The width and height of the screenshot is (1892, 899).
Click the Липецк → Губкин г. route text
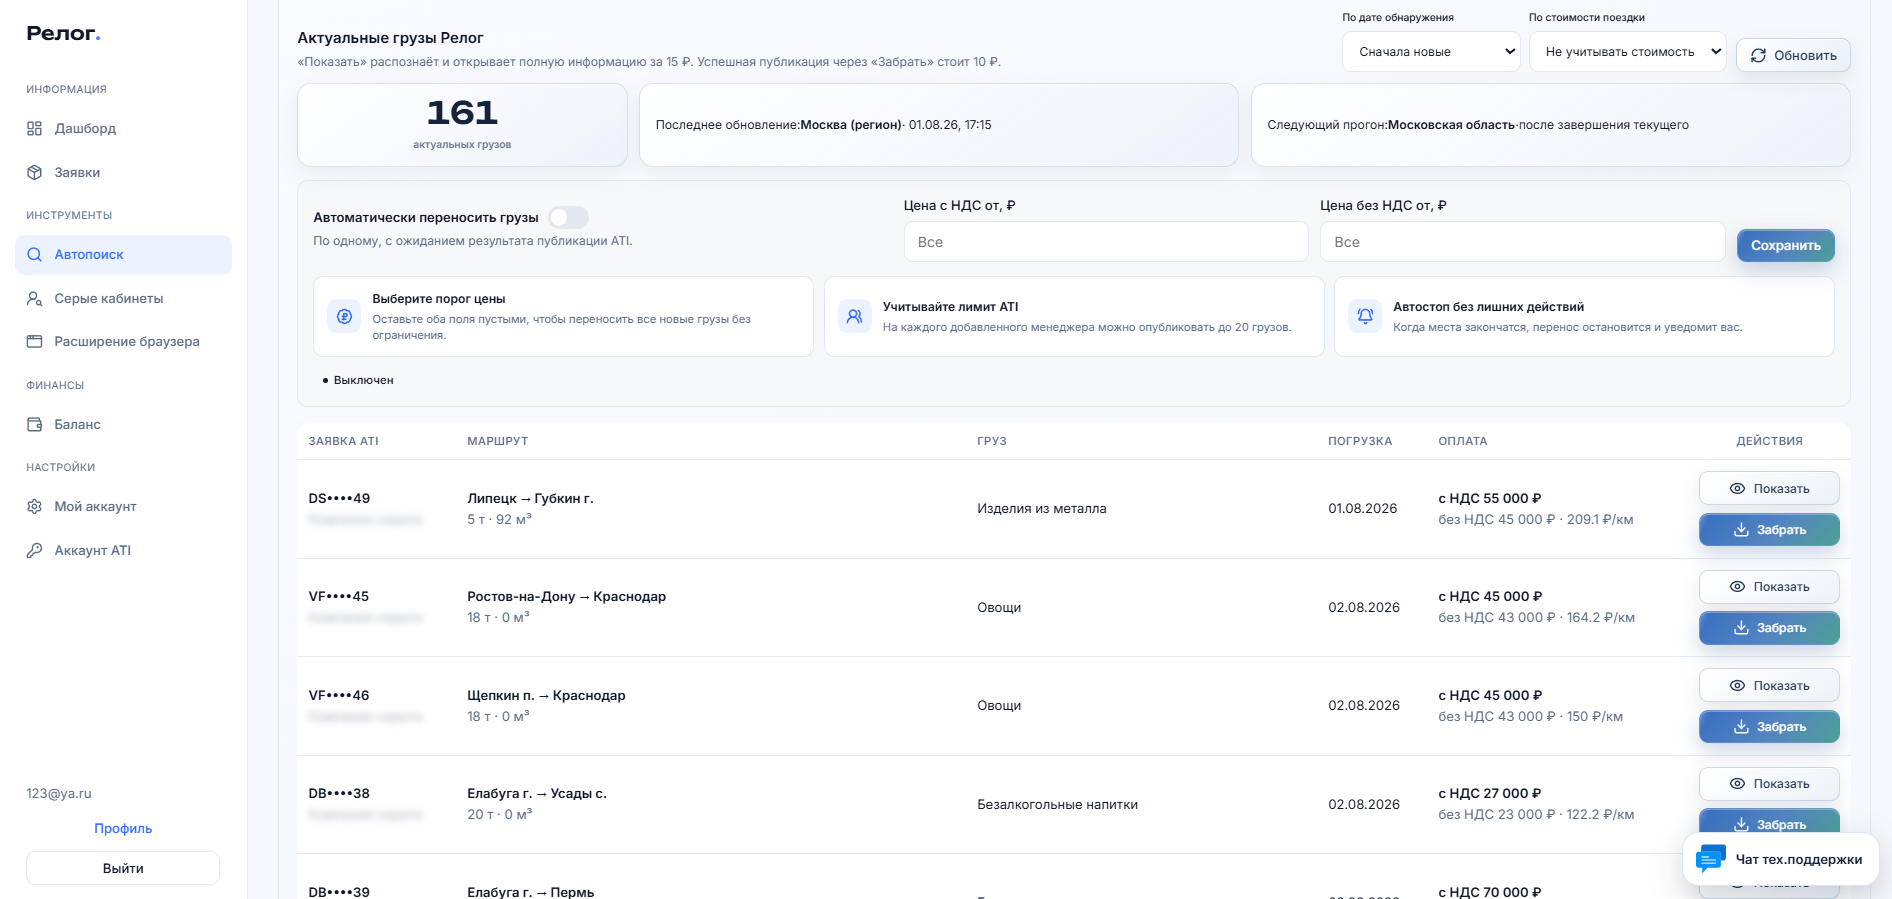(530, 499)
